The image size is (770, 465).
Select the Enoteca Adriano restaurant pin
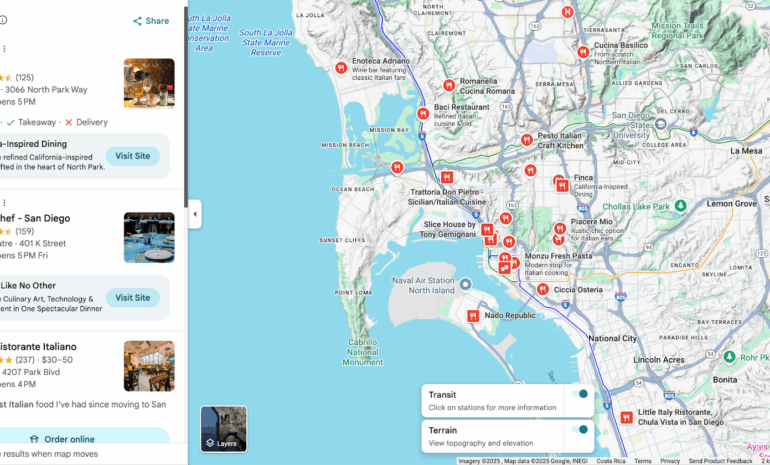click(341, 68)
